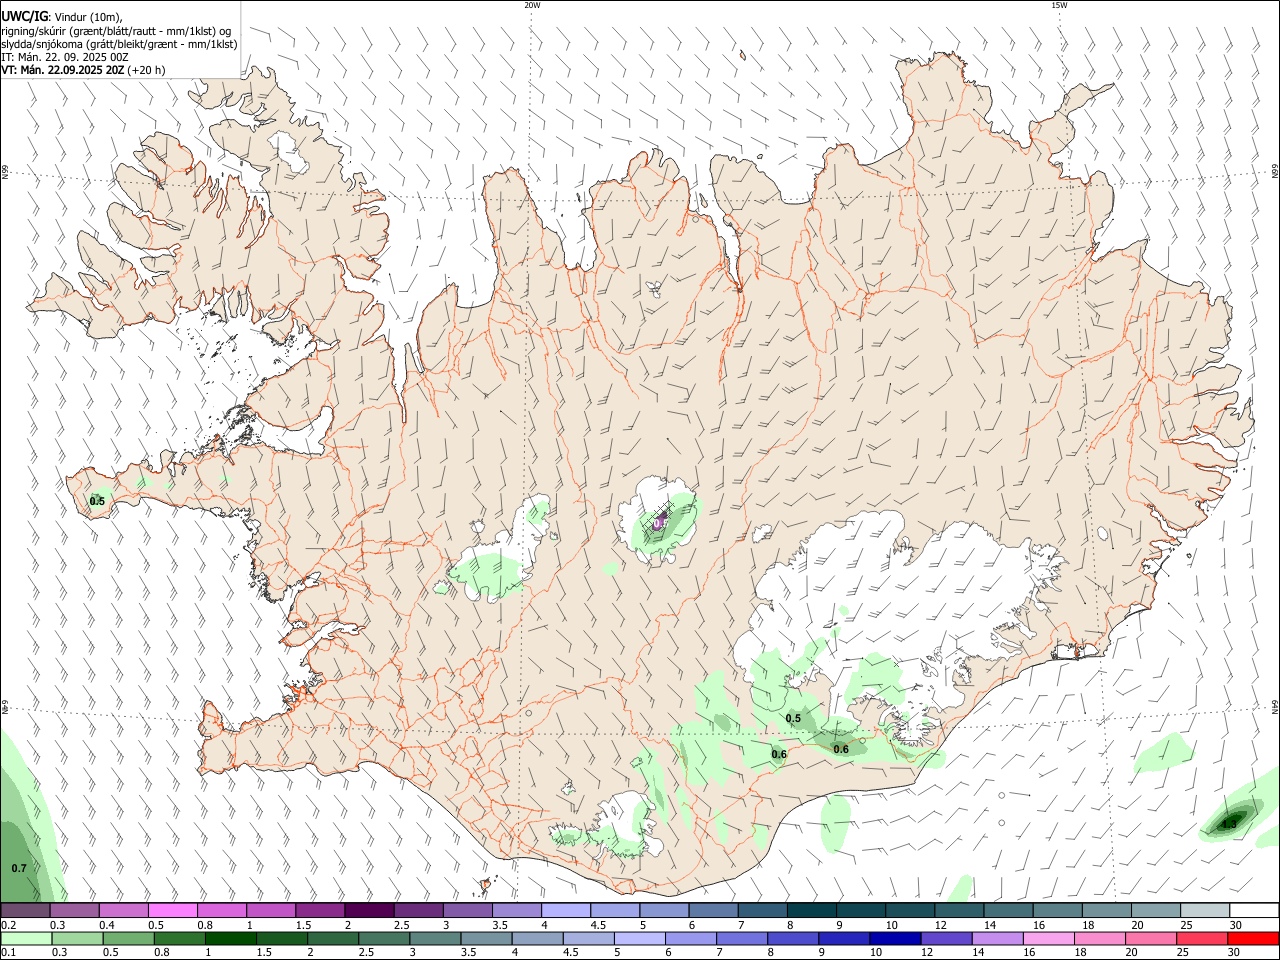1280x960 pixels.
Task: Click the crimson 25 swatch in lower rain scale
Action: [x=1202, y=938]
